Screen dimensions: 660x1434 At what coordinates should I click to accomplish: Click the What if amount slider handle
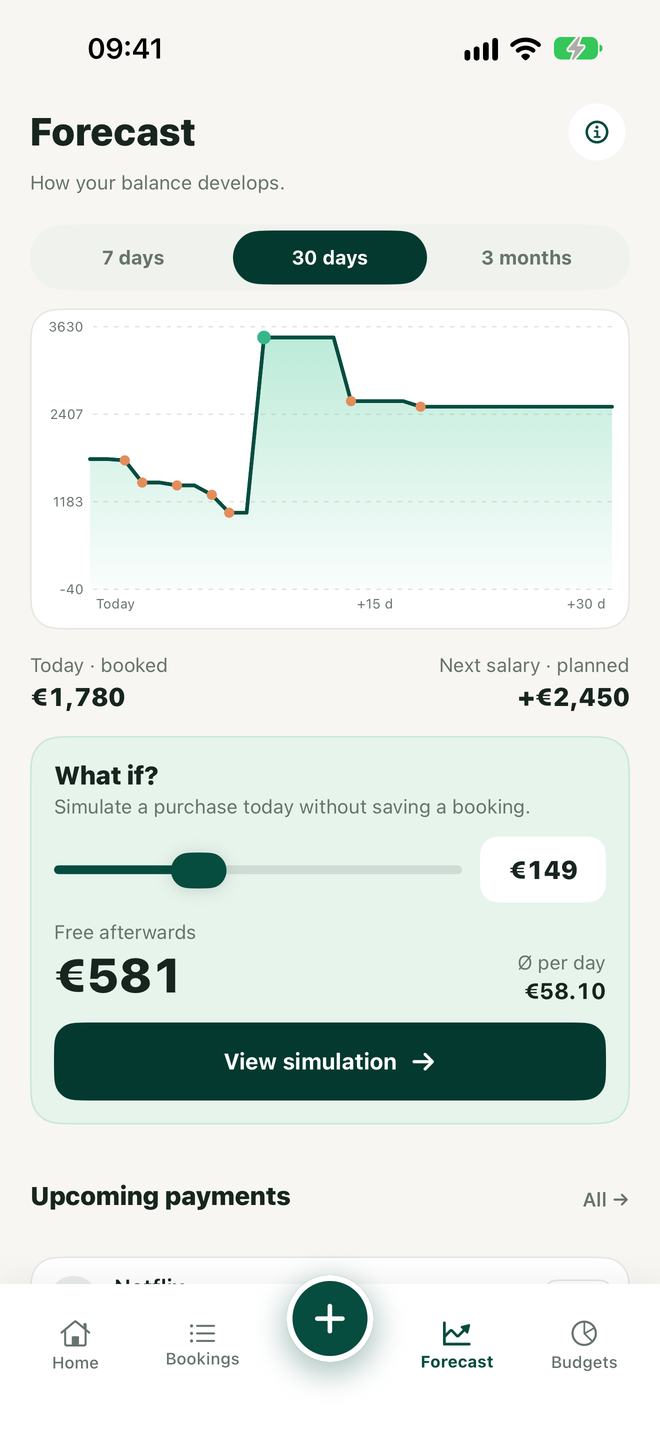click(199, 870)
